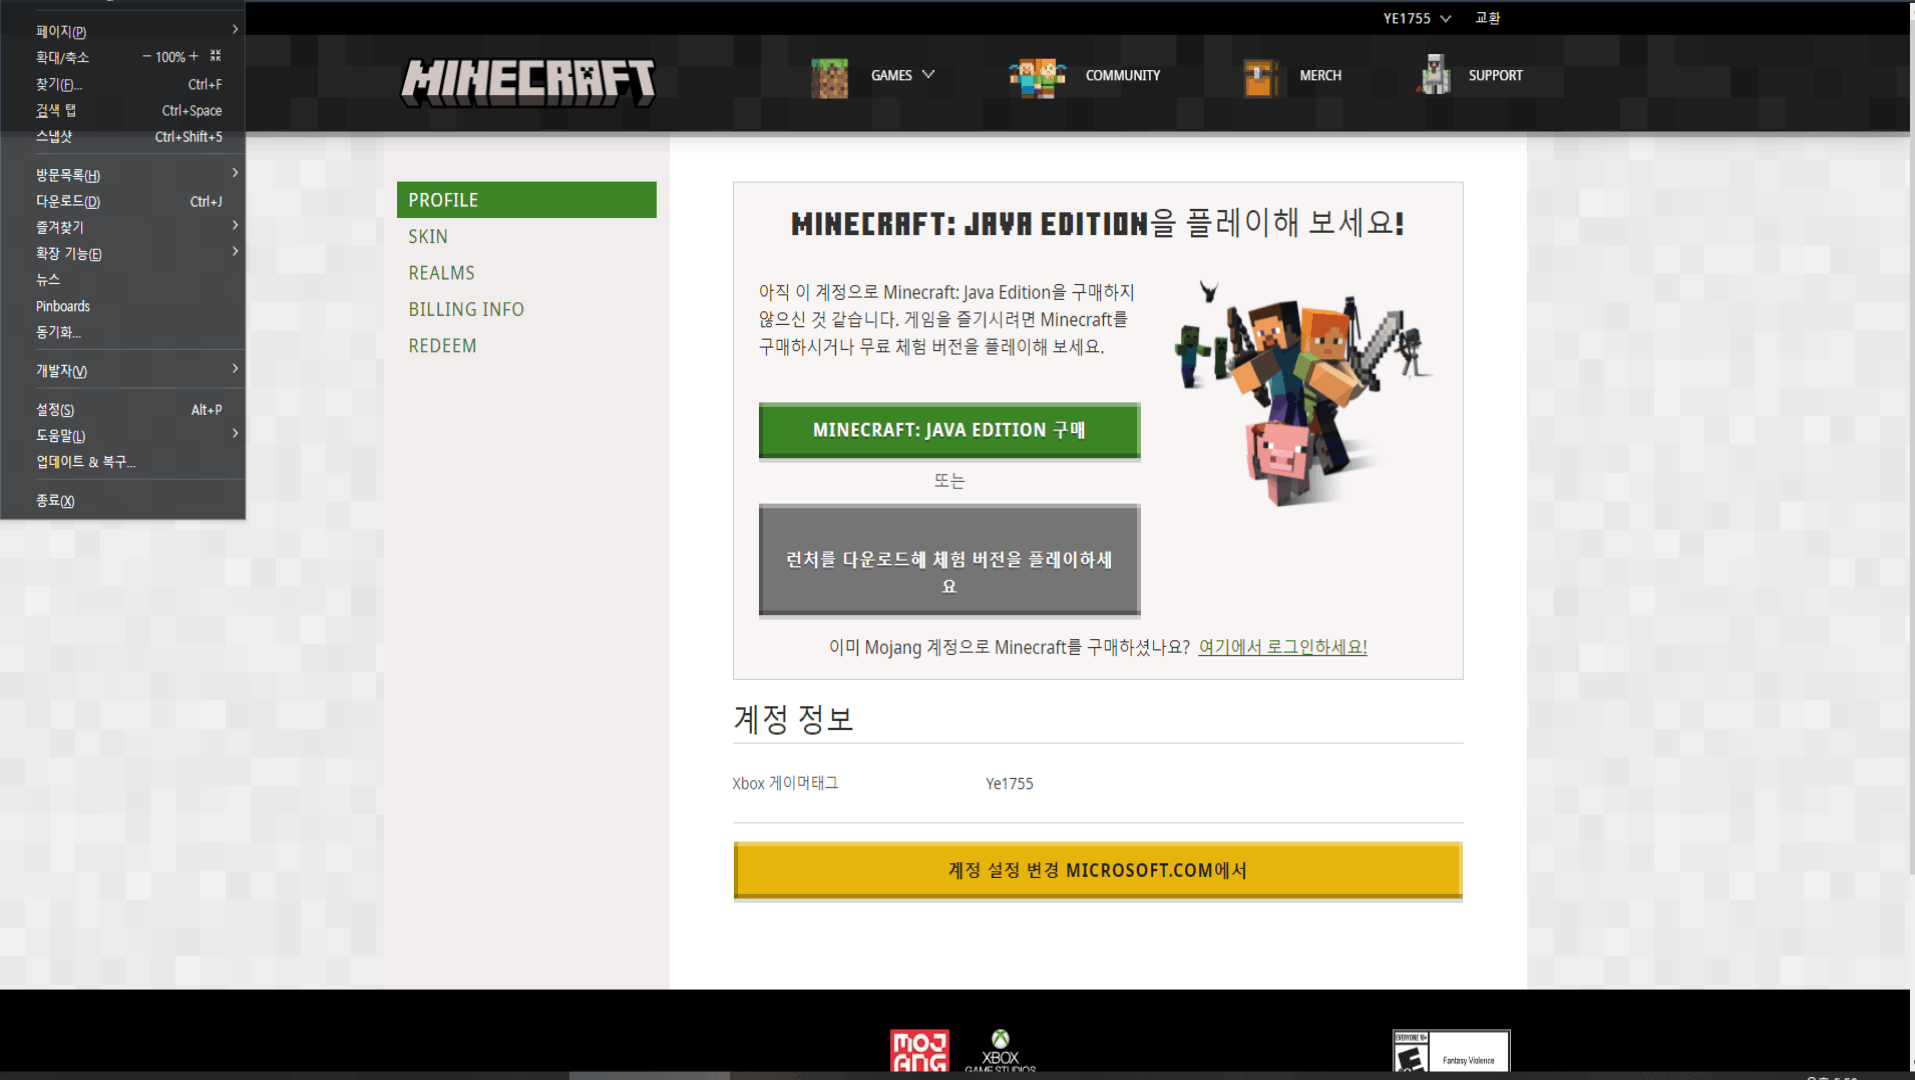Click the Mojang logo in the footer
The image size is (1915, 1080).
(919, 1053)
